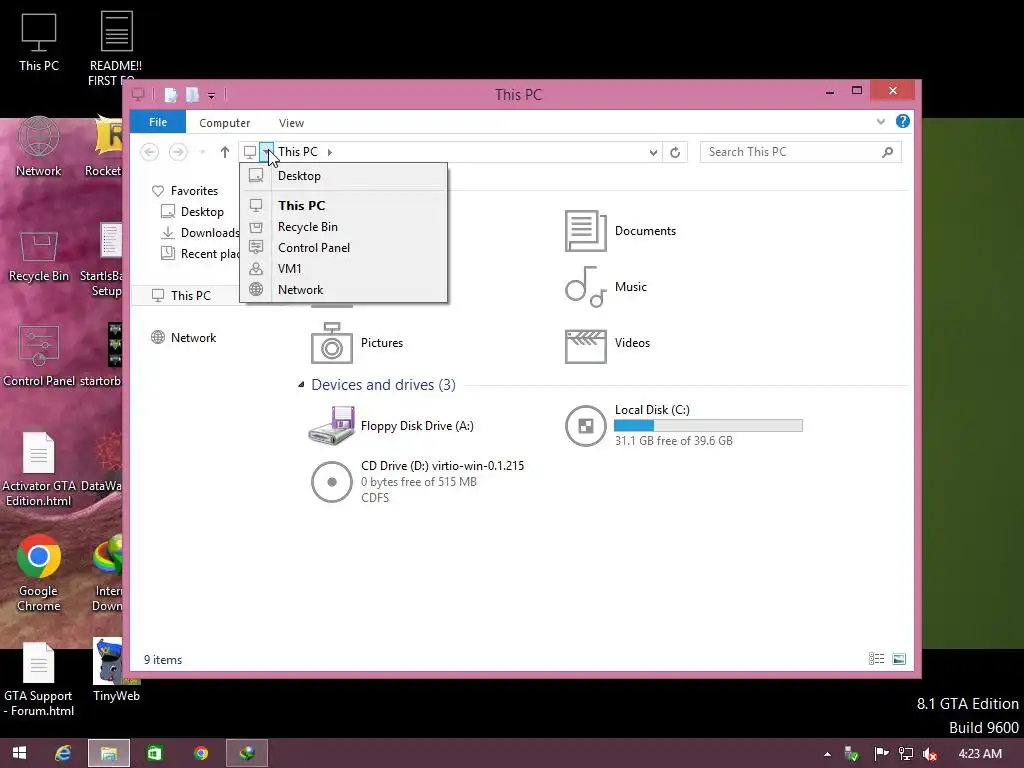Click the Back navigation arrow
This screenshot has height=768, width=1024.
tap(150, 152)
